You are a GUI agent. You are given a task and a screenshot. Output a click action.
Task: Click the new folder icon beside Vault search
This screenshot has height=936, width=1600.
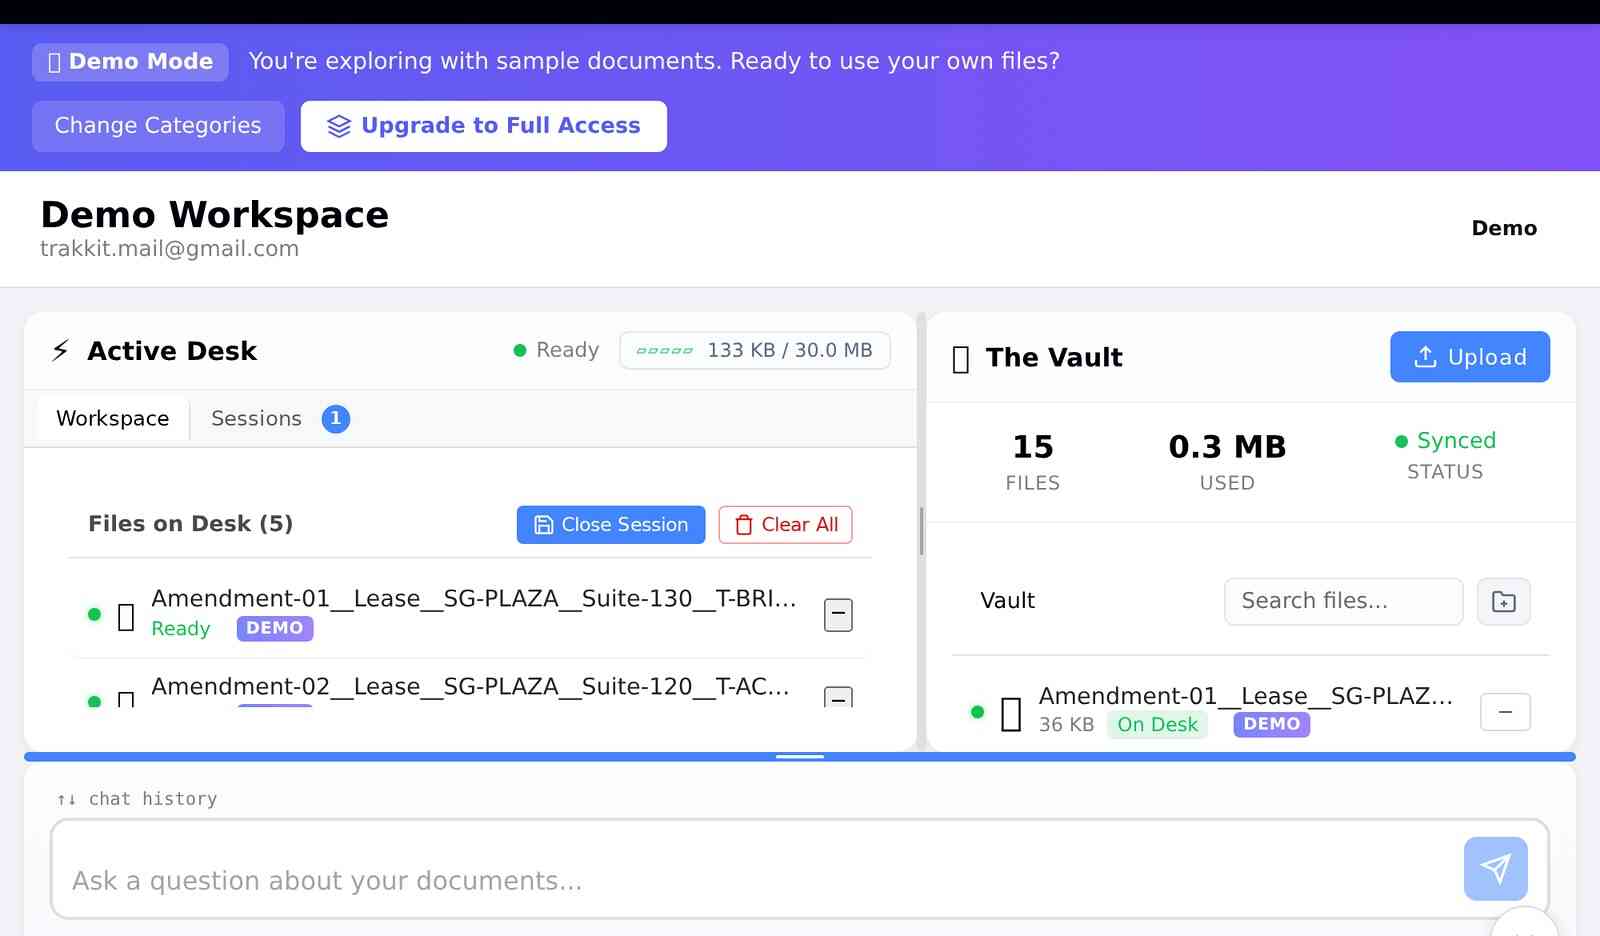pos(1504,601)
